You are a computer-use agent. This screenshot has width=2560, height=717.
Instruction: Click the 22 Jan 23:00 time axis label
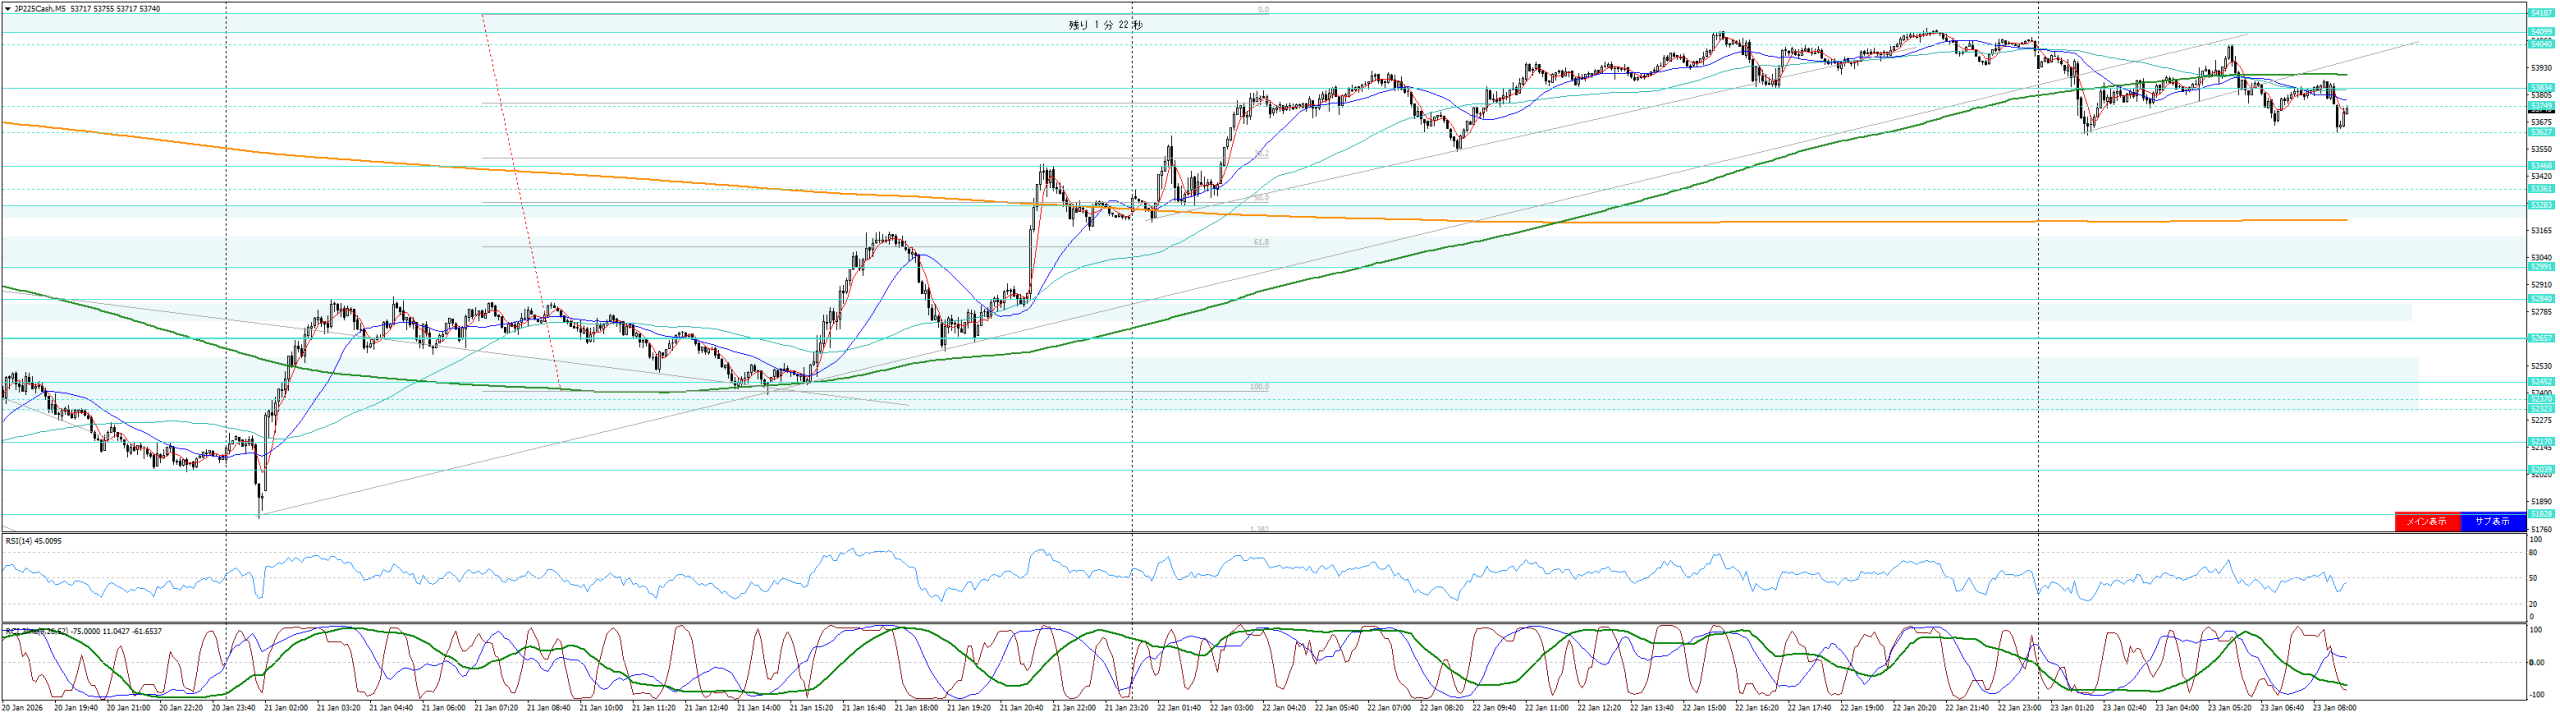2018,708
